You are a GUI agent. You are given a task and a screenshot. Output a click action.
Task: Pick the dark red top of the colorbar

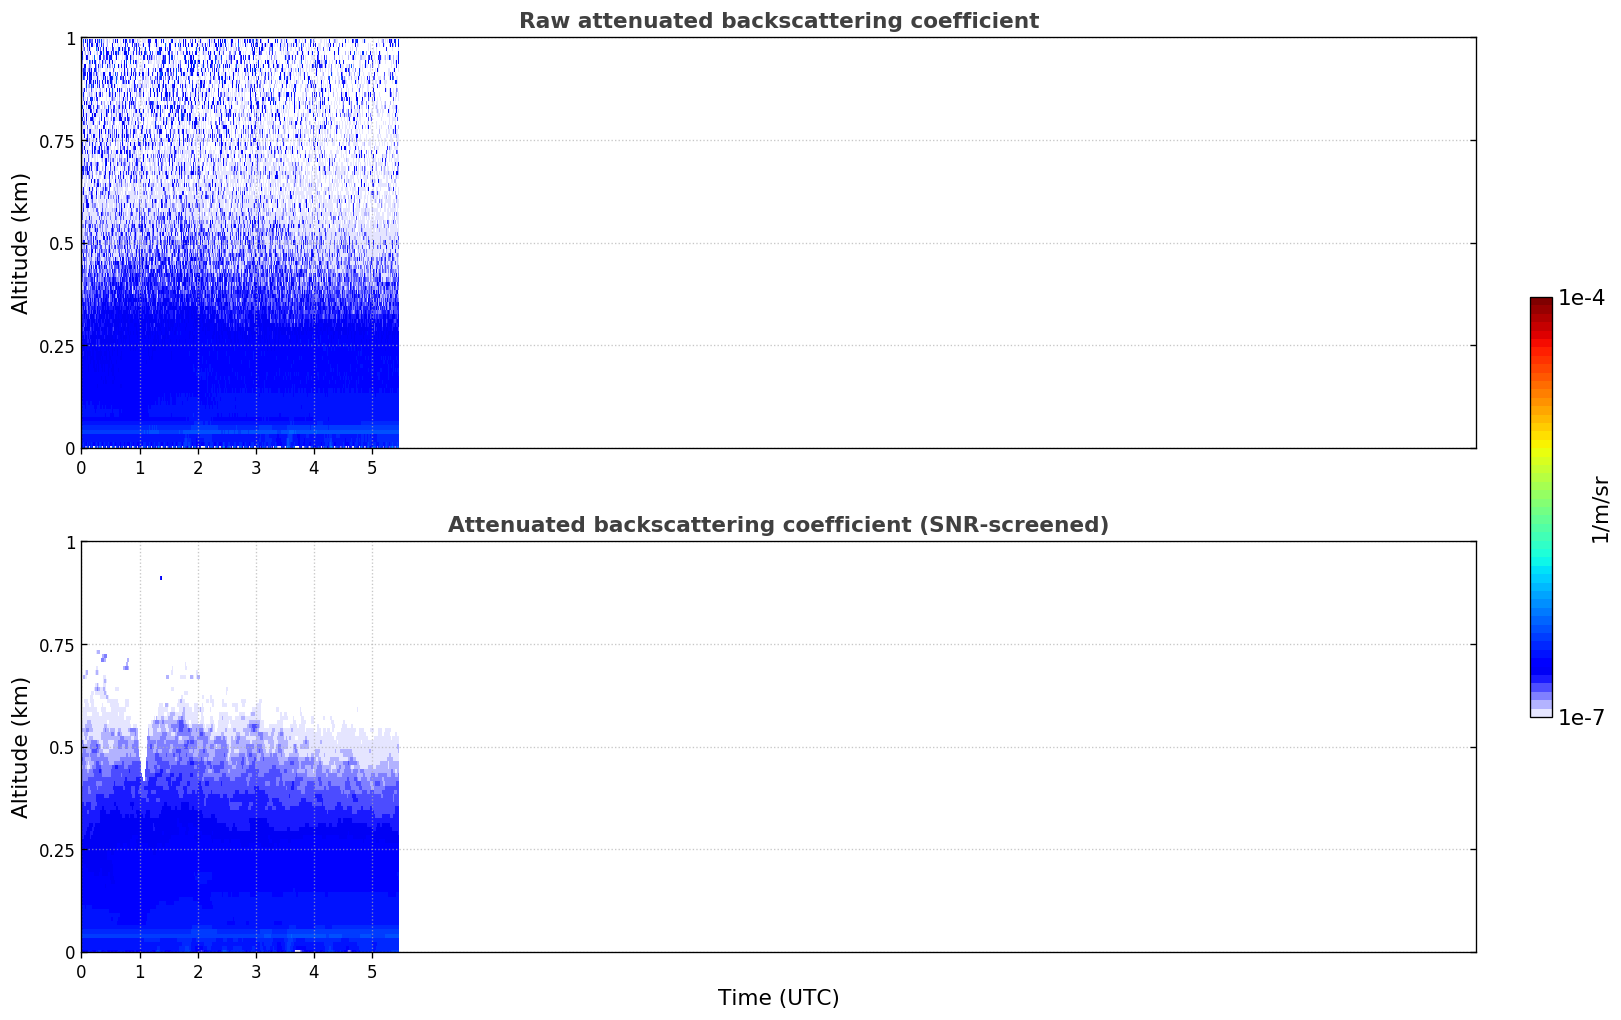(1540, 303)
